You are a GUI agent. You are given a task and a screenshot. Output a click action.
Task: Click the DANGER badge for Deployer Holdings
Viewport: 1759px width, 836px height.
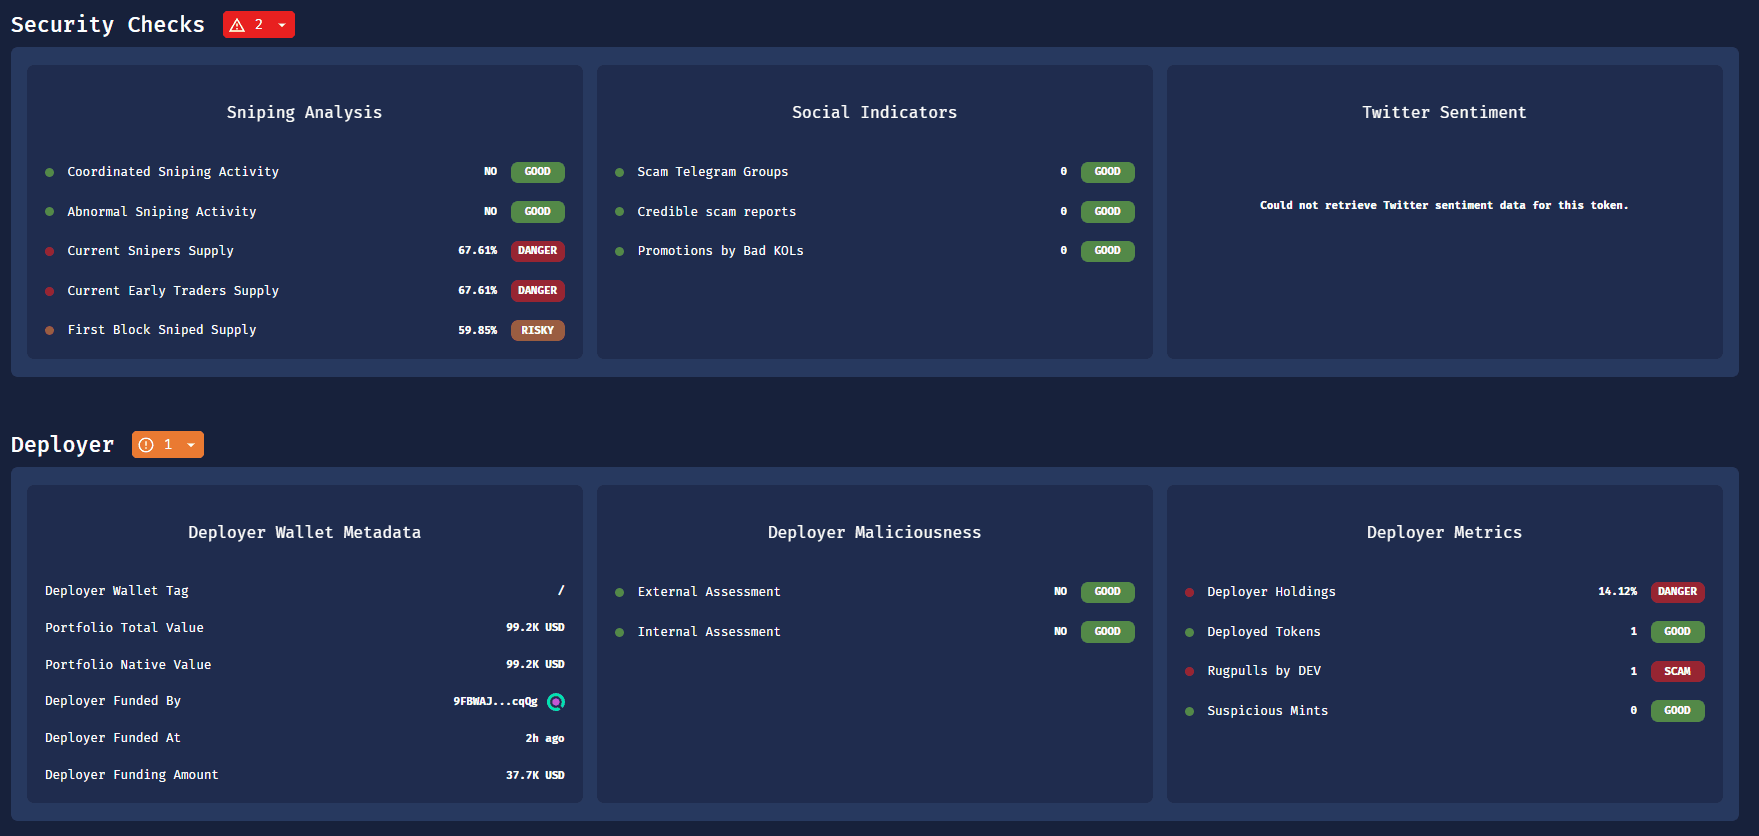[1677, 592]
